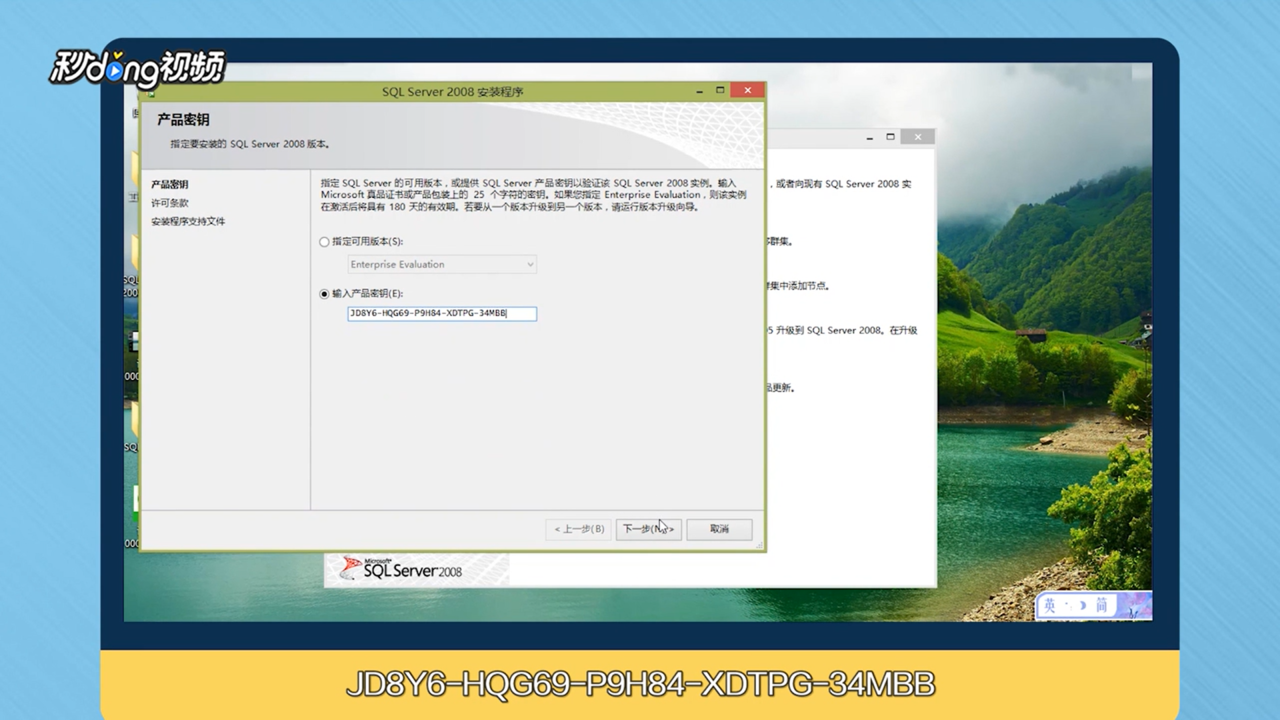
Task: Click the installer window title text
Action: pyautogui.click(x=453, y=92)
